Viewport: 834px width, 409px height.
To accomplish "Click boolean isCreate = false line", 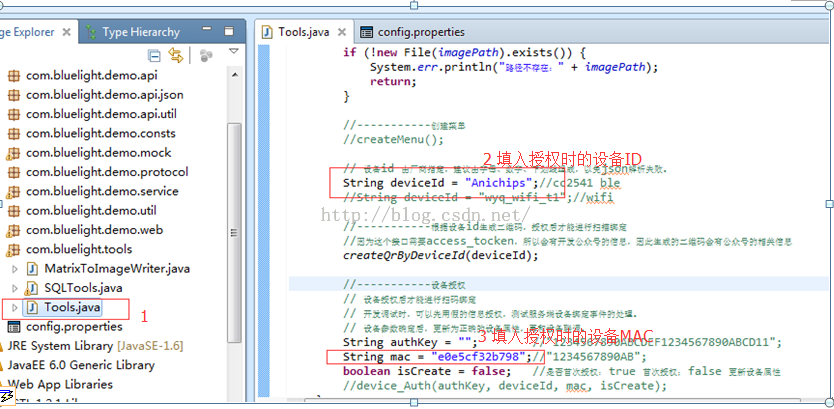I will (x=427, y=371).
